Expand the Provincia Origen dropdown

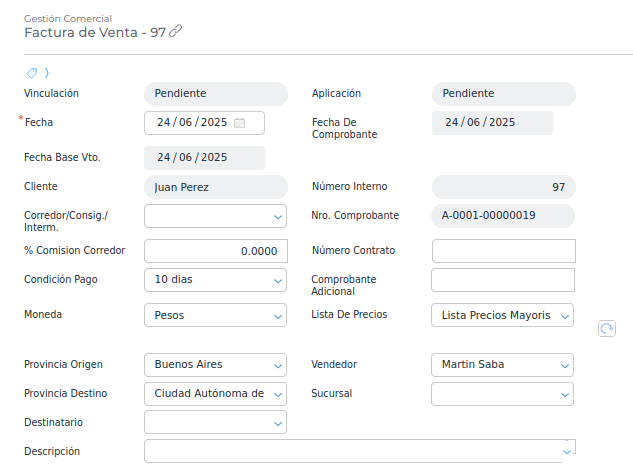[x=277, y=365]
